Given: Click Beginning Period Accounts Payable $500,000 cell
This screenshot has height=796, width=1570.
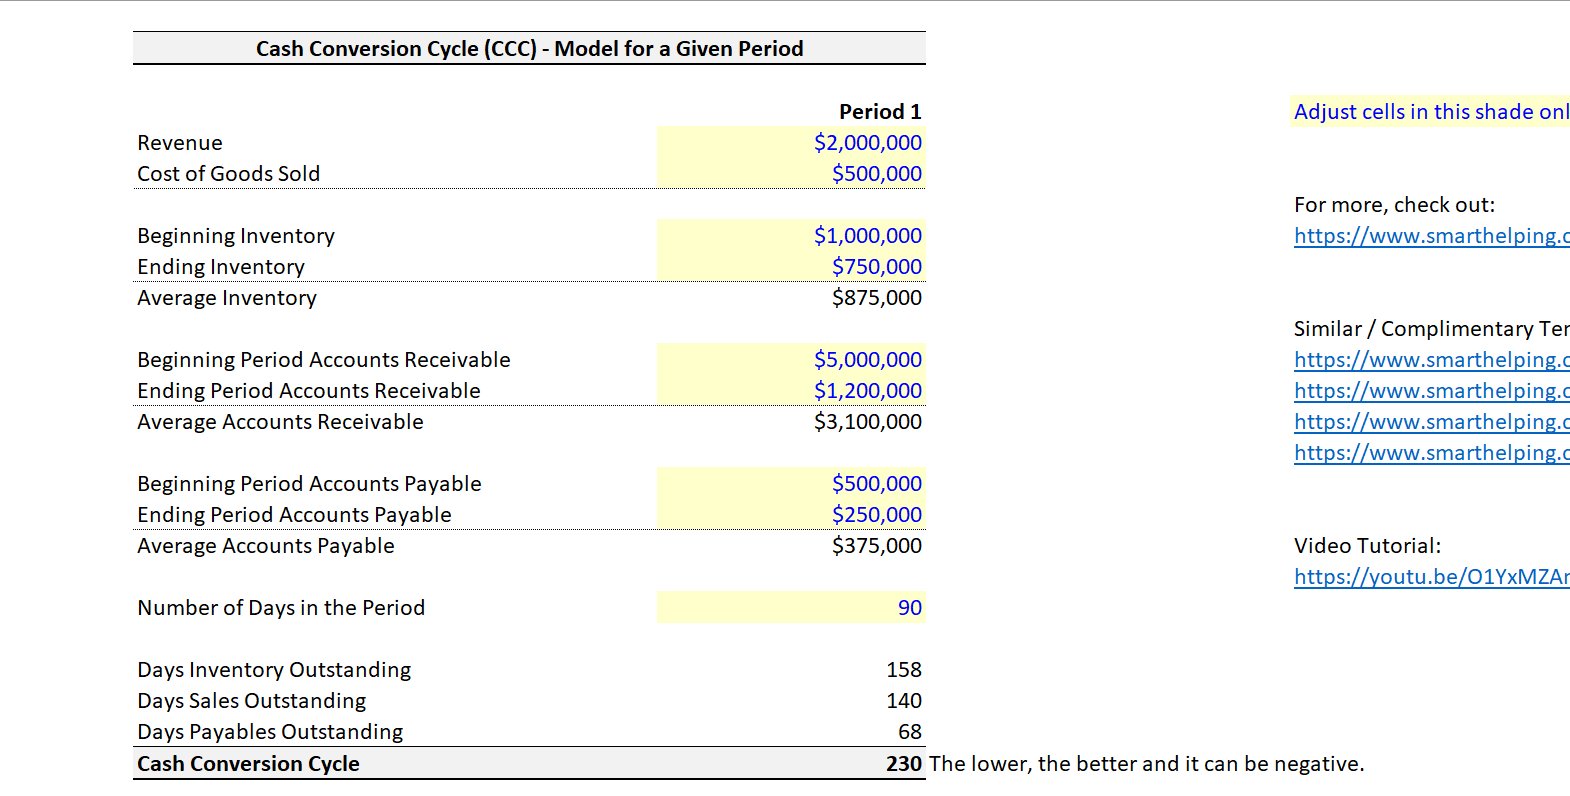Looking at the screenshot, I should click(x=791, y=483).
